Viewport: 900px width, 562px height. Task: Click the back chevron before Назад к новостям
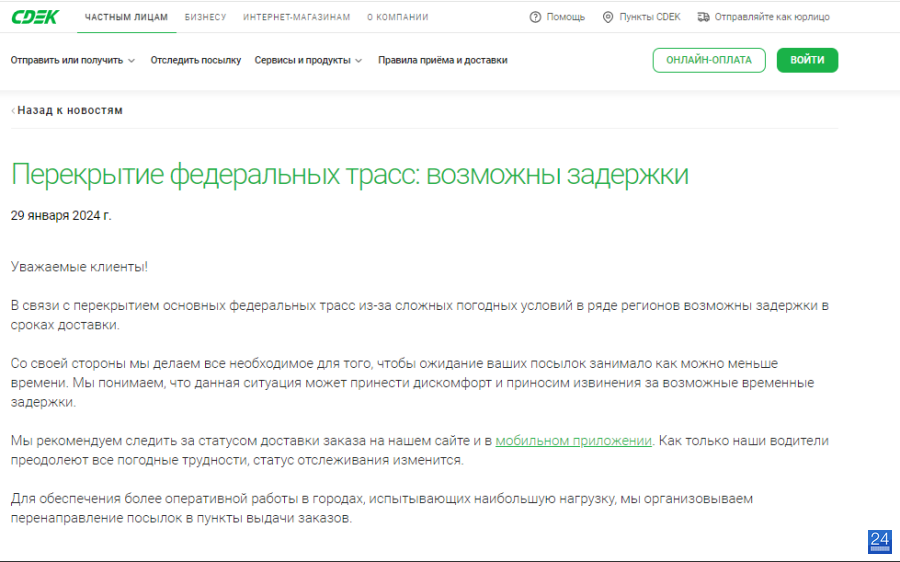(x=13, y=110)
